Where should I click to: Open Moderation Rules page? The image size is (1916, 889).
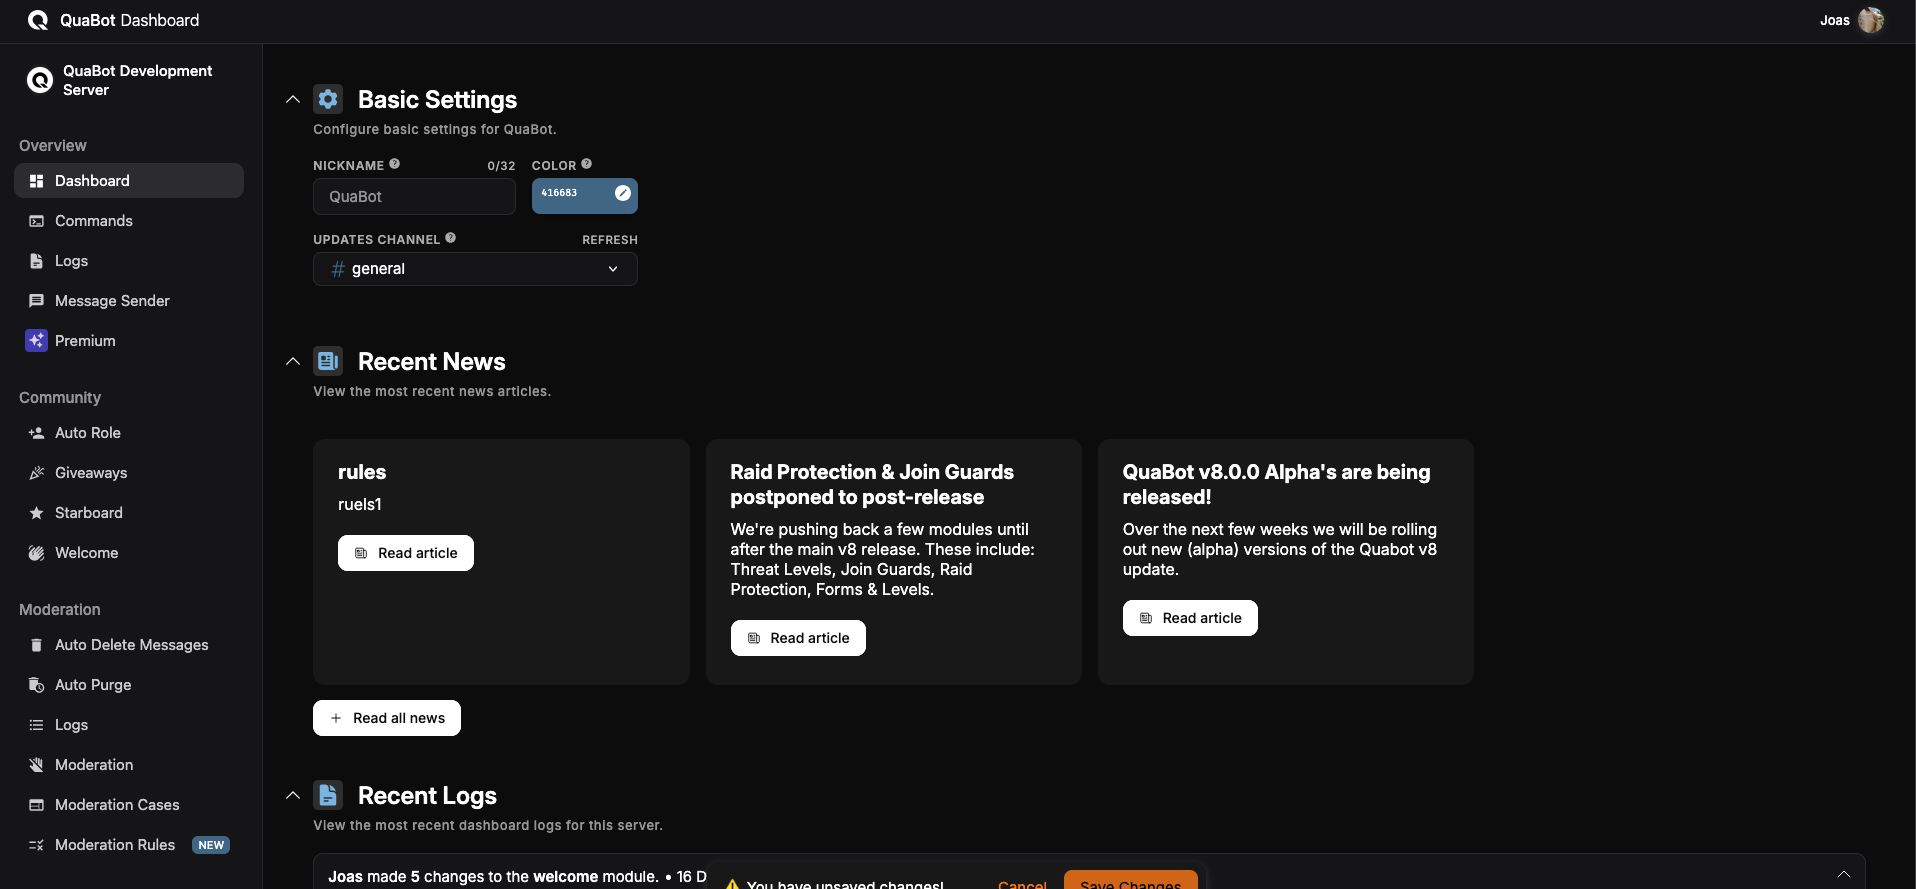[x=129, y=845]
